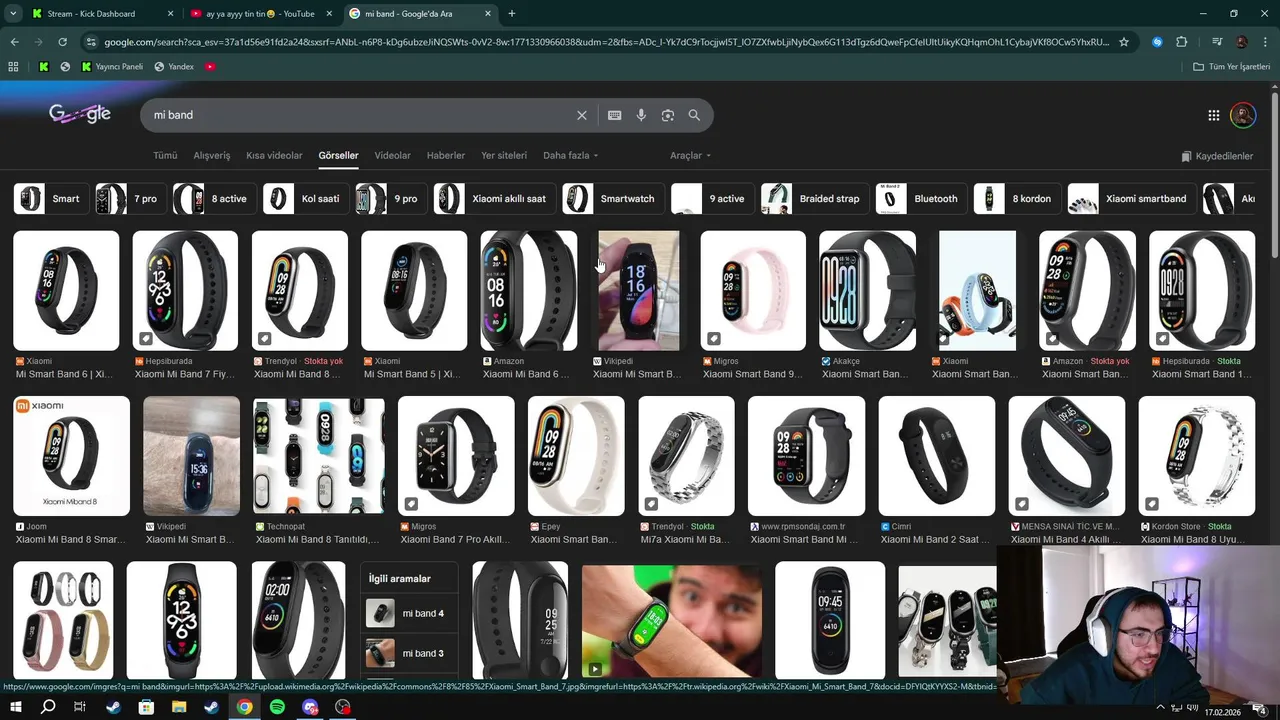Open the Chrome extensions puzzle icon

coord(1182,42)
